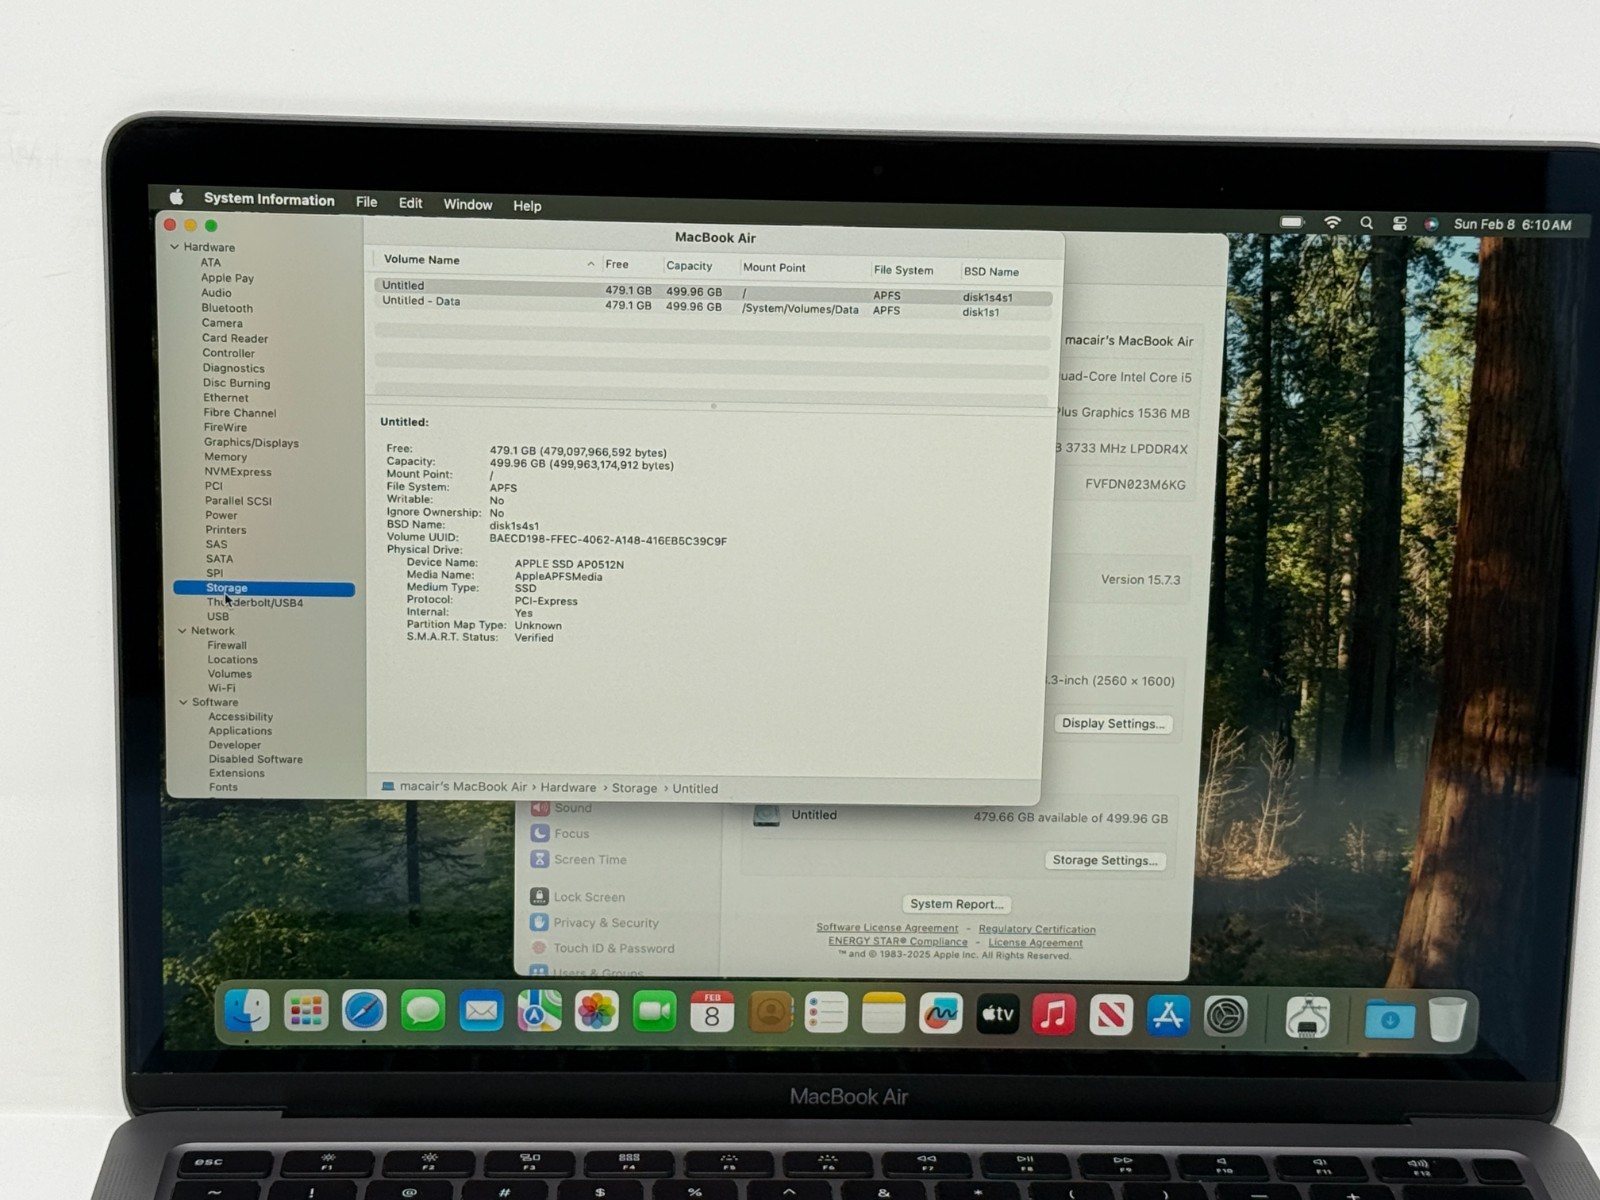The image size is (1600, 1200).
Task: Click Hardware in the bottom path bar
Action: pos(568,787)
